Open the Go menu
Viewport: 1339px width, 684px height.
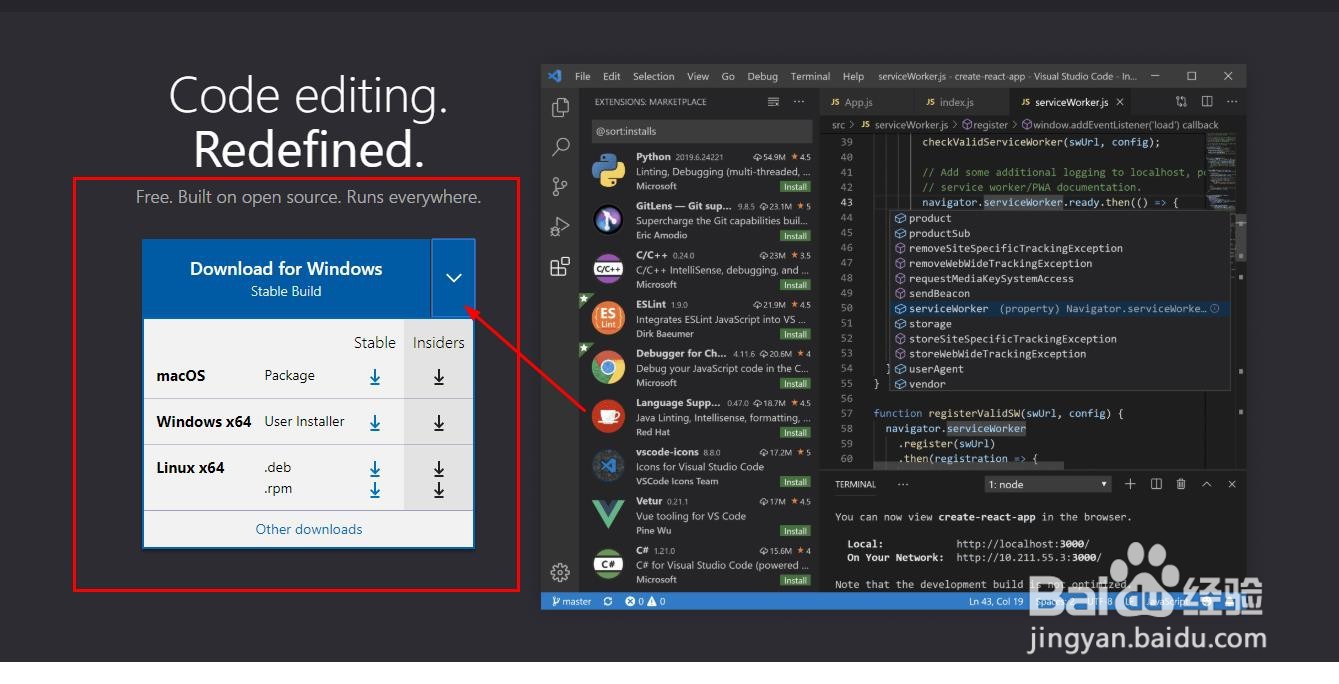pos(728,76)
